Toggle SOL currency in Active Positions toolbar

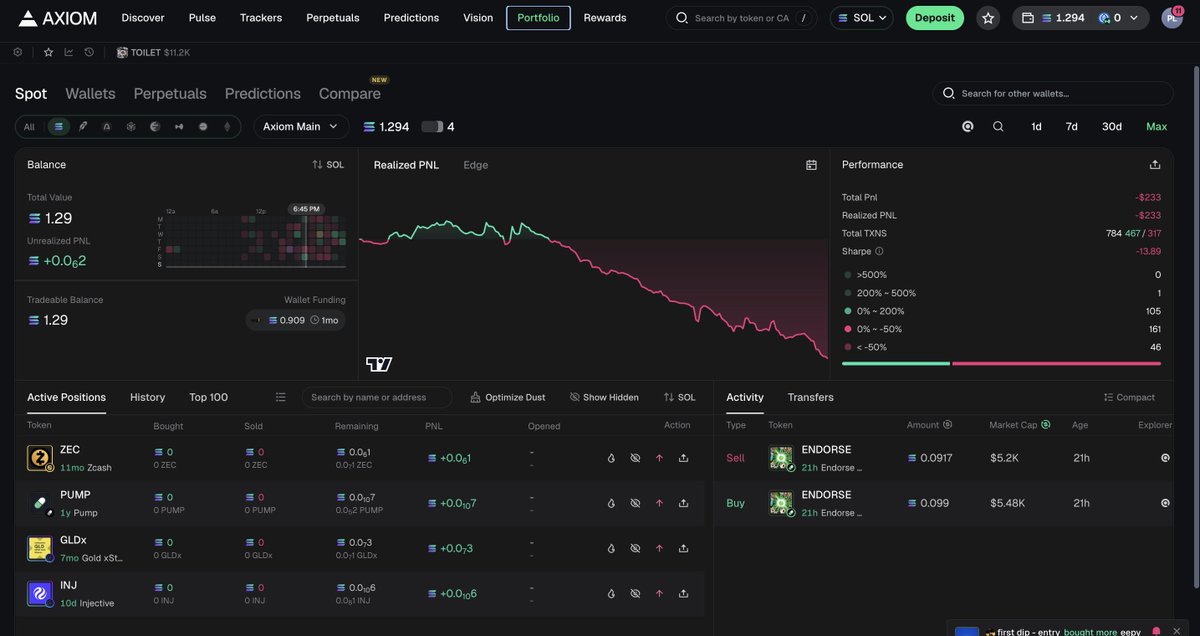click(x=679, y=397)
